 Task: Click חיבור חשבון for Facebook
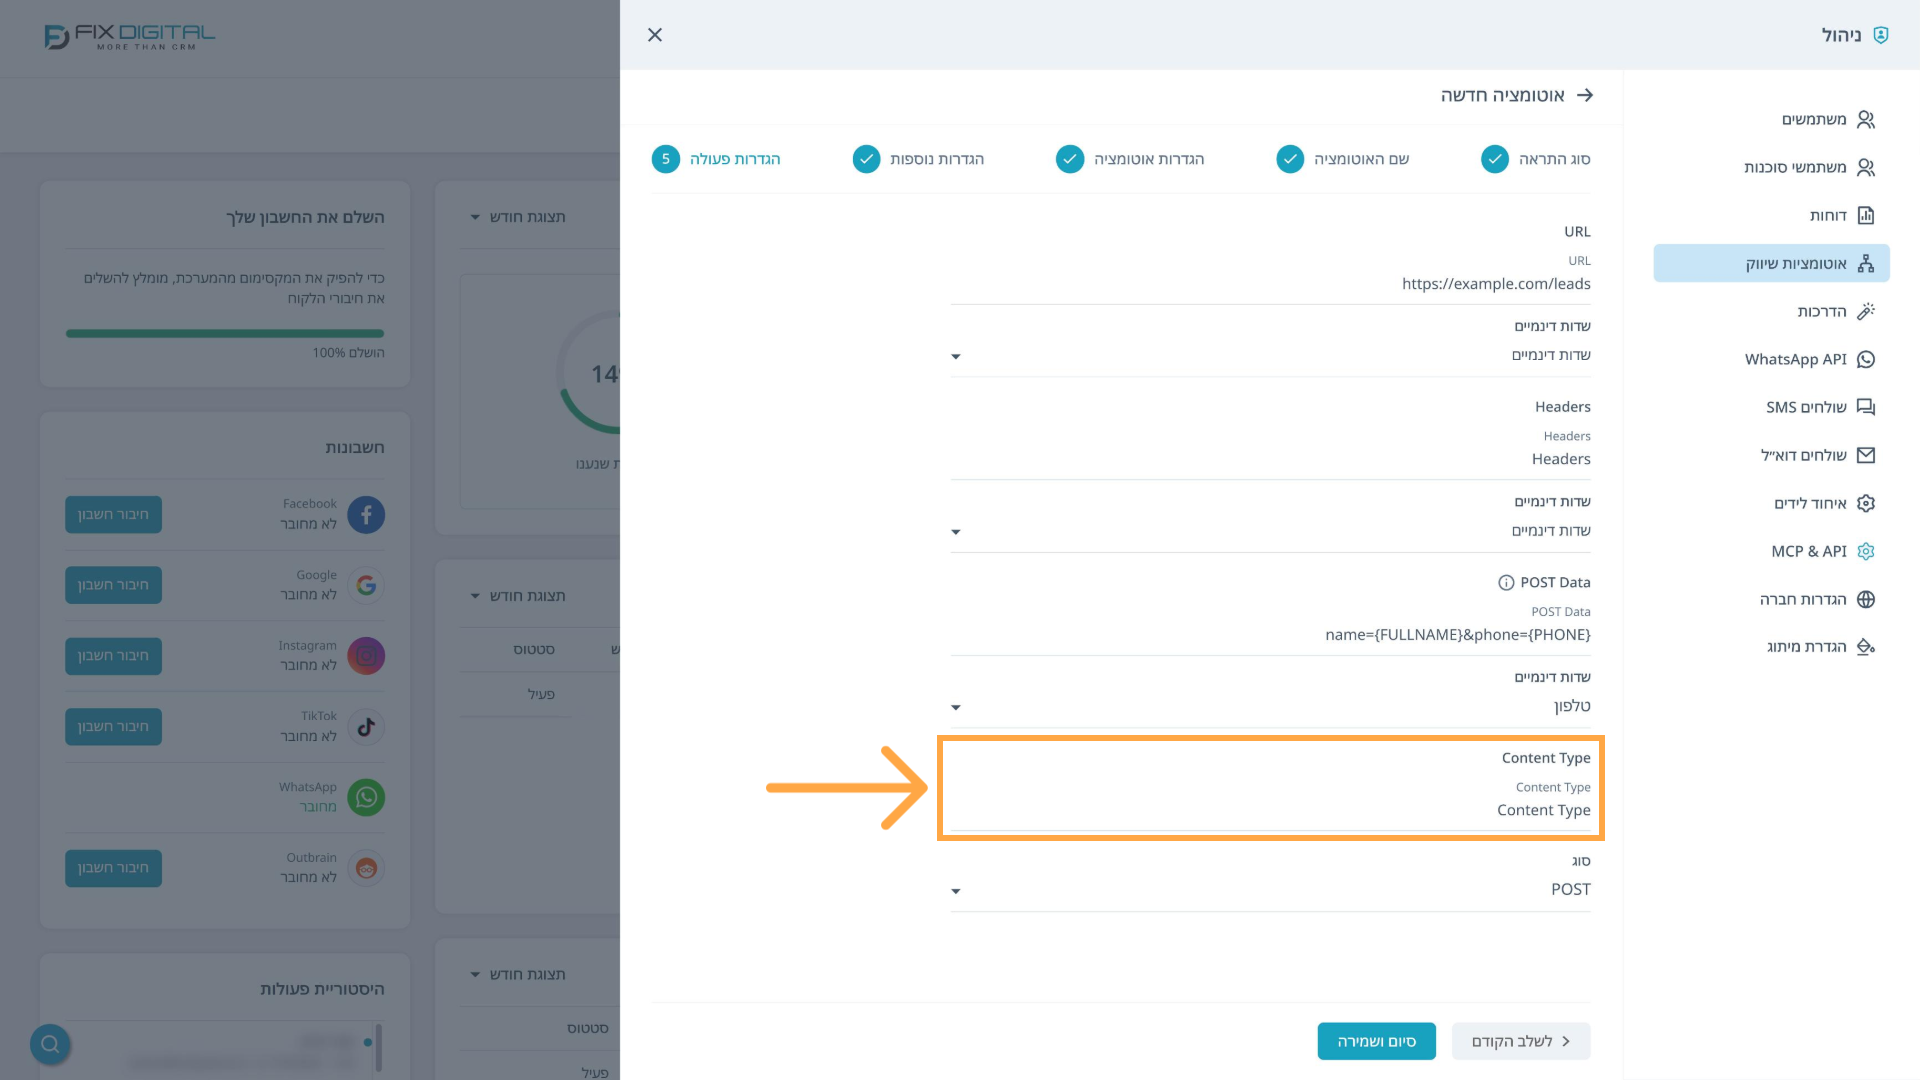point(113,515)
